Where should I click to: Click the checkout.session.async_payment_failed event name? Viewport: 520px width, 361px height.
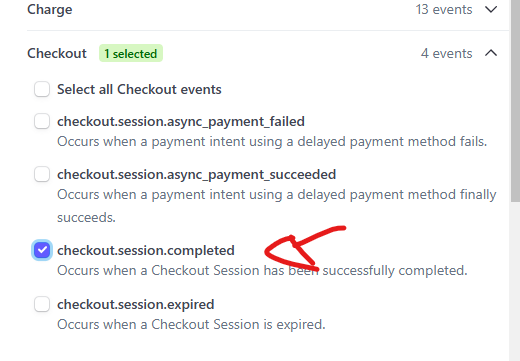click(x=181, y=122)
